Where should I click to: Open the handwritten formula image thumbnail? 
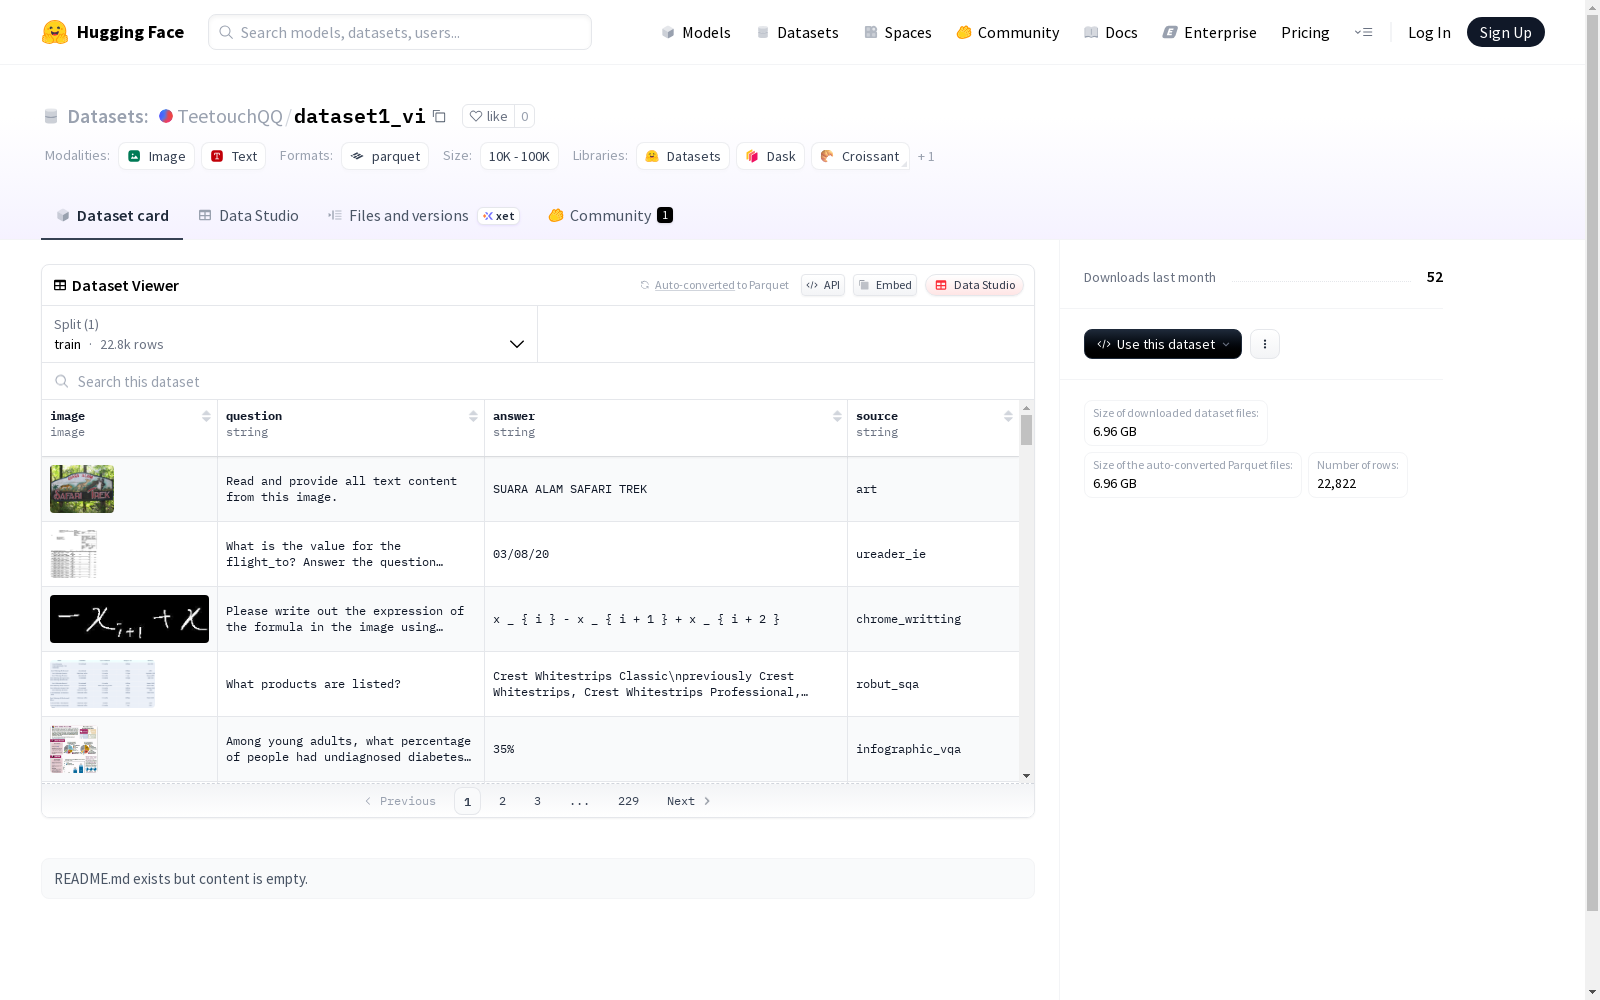(129, 619)
